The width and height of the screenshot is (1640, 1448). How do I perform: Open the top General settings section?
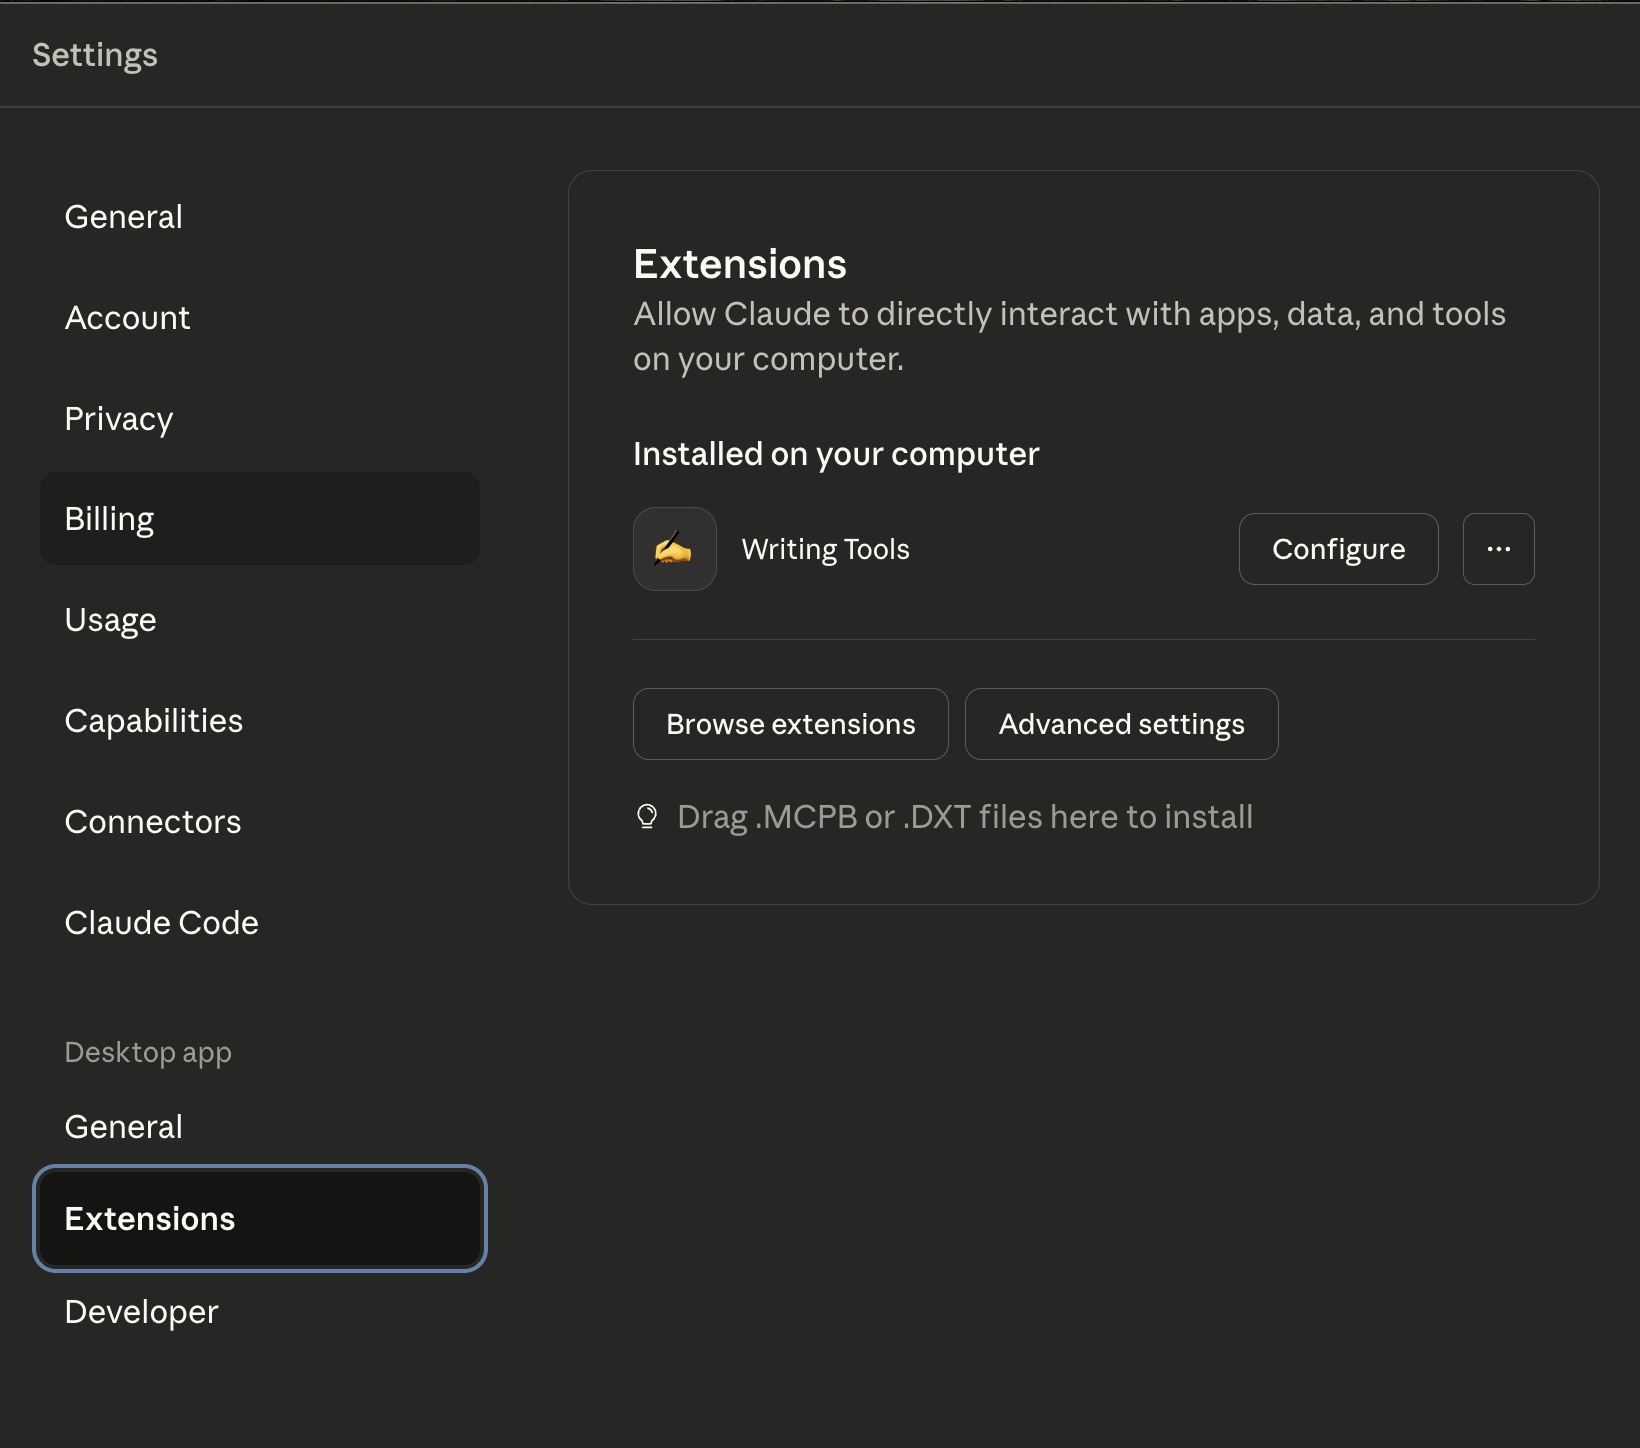[123, 216]
